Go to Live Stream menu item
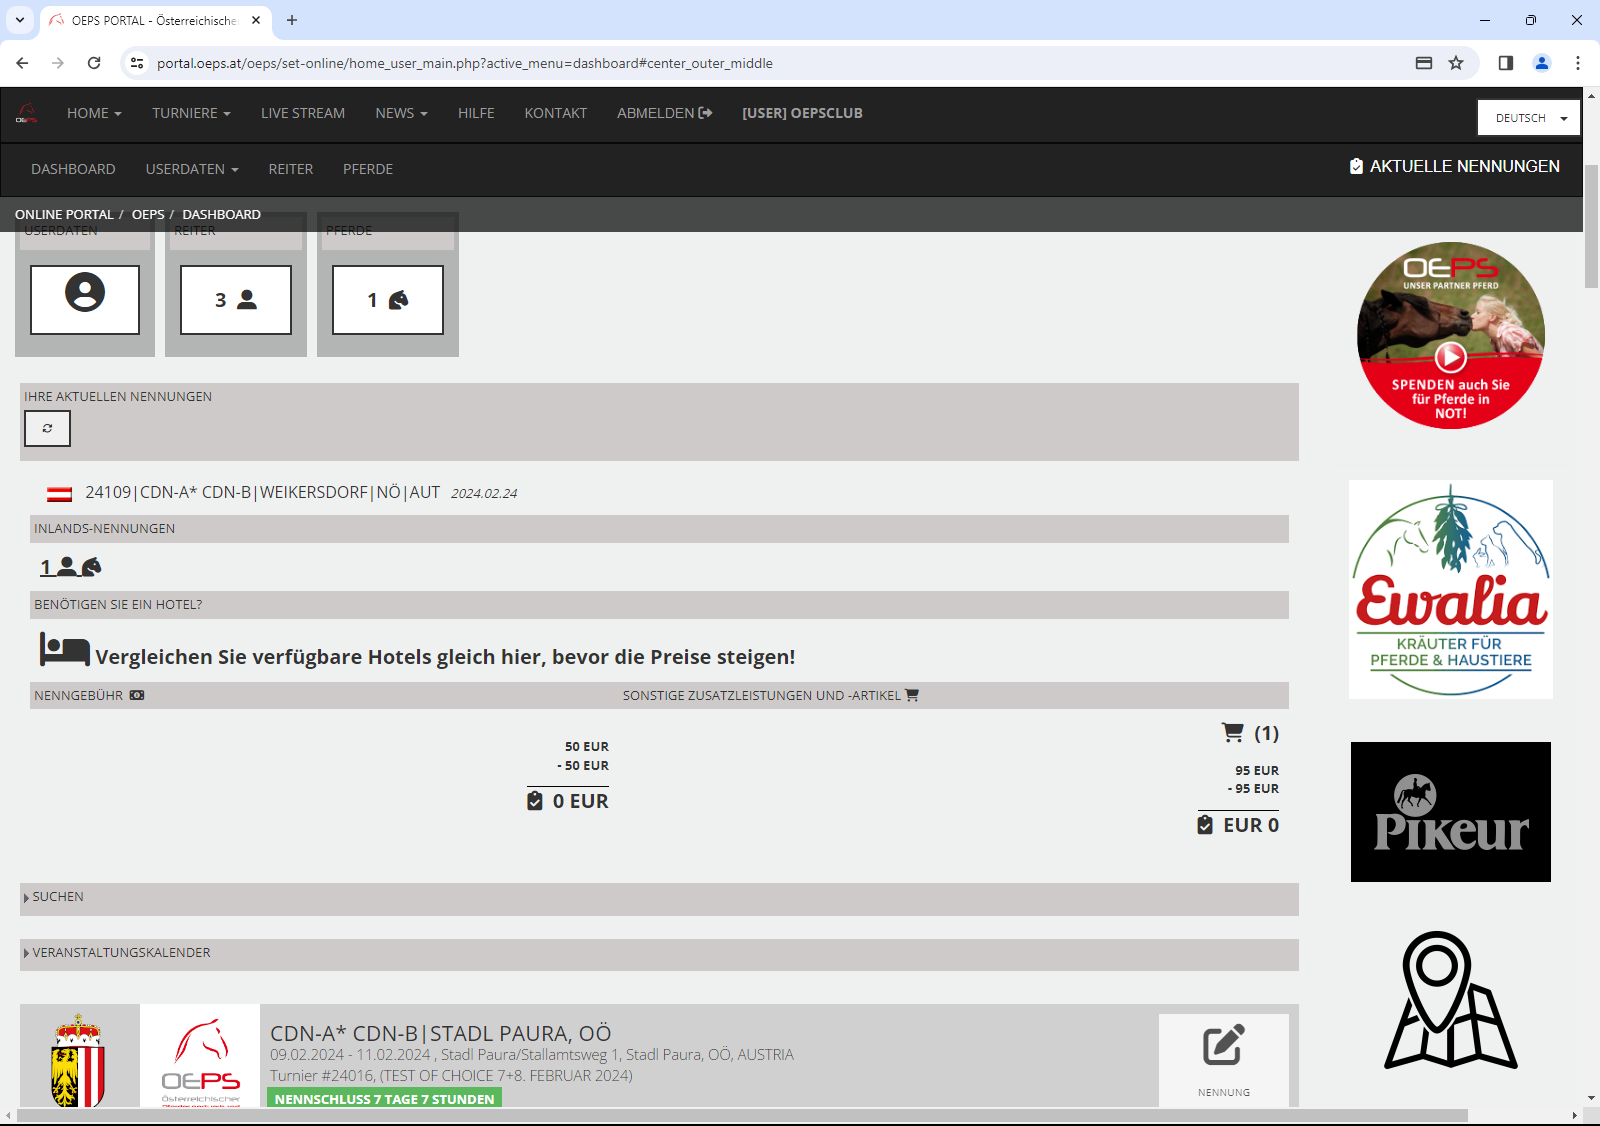Image resolution: width=1600 pixels, height=1126 pixels. [302, 113]
